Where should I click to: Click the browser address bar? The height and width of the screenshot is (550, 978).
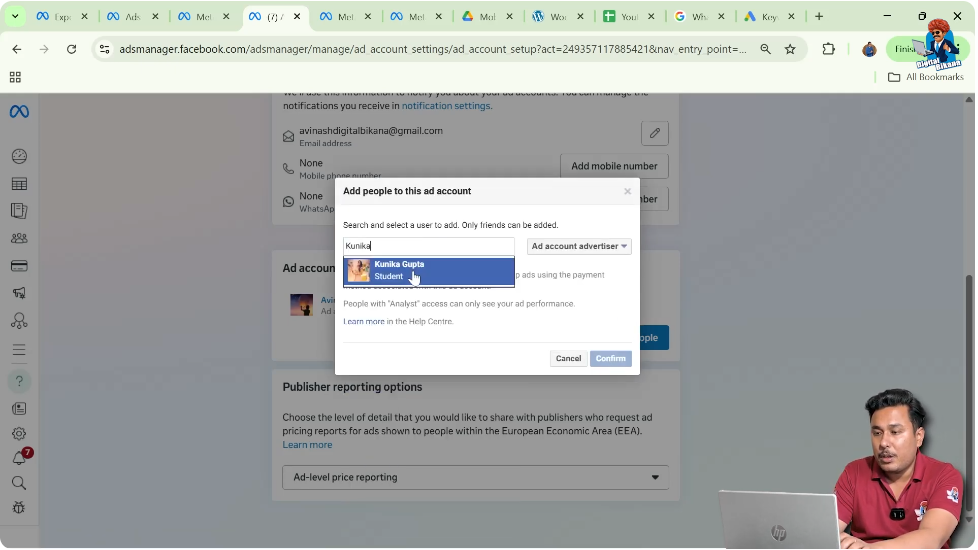pos(433,49)
